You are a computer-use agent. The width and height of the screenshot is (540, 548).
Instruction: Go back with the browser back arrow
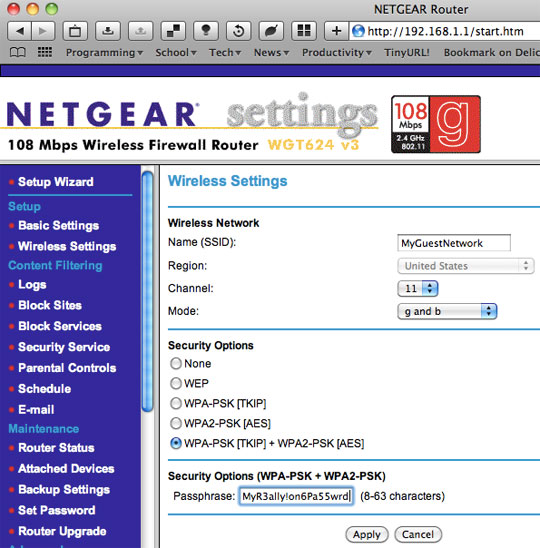20,31
